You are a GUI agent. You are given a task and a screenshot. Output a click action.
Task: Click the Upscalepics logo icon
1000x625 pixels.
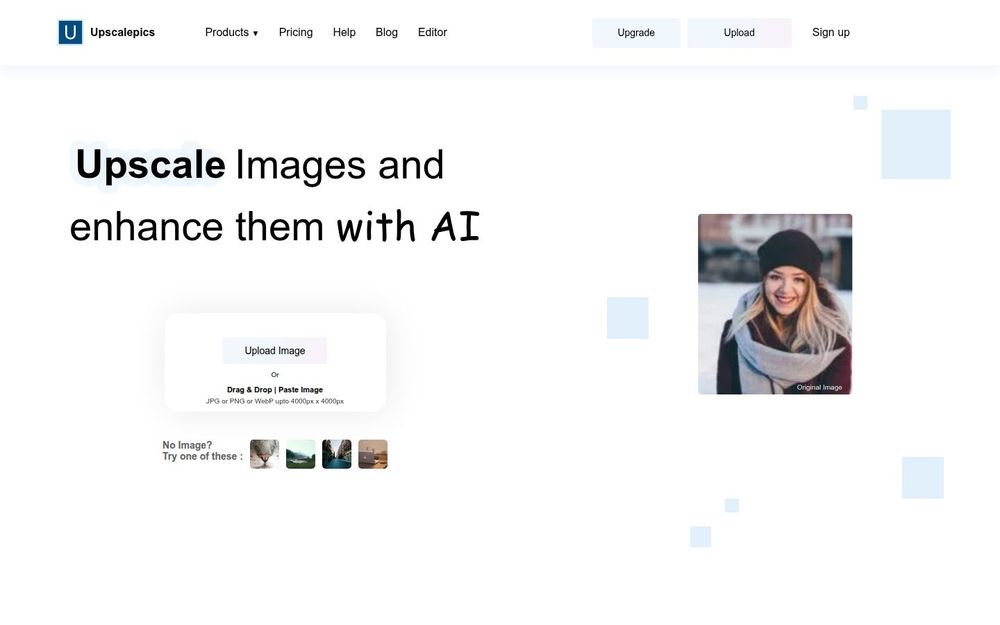(x=70, y=31)
